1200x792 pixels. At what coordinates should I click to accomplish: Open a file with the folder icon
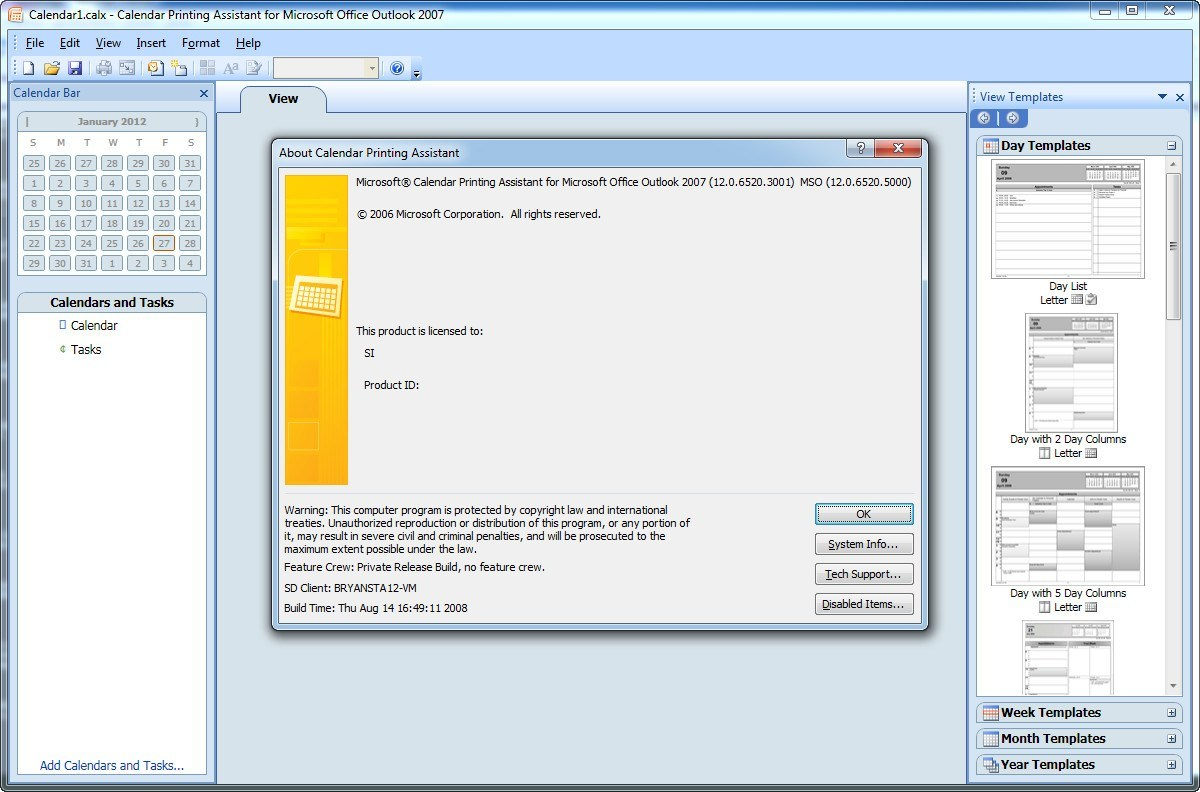(52, 68)
